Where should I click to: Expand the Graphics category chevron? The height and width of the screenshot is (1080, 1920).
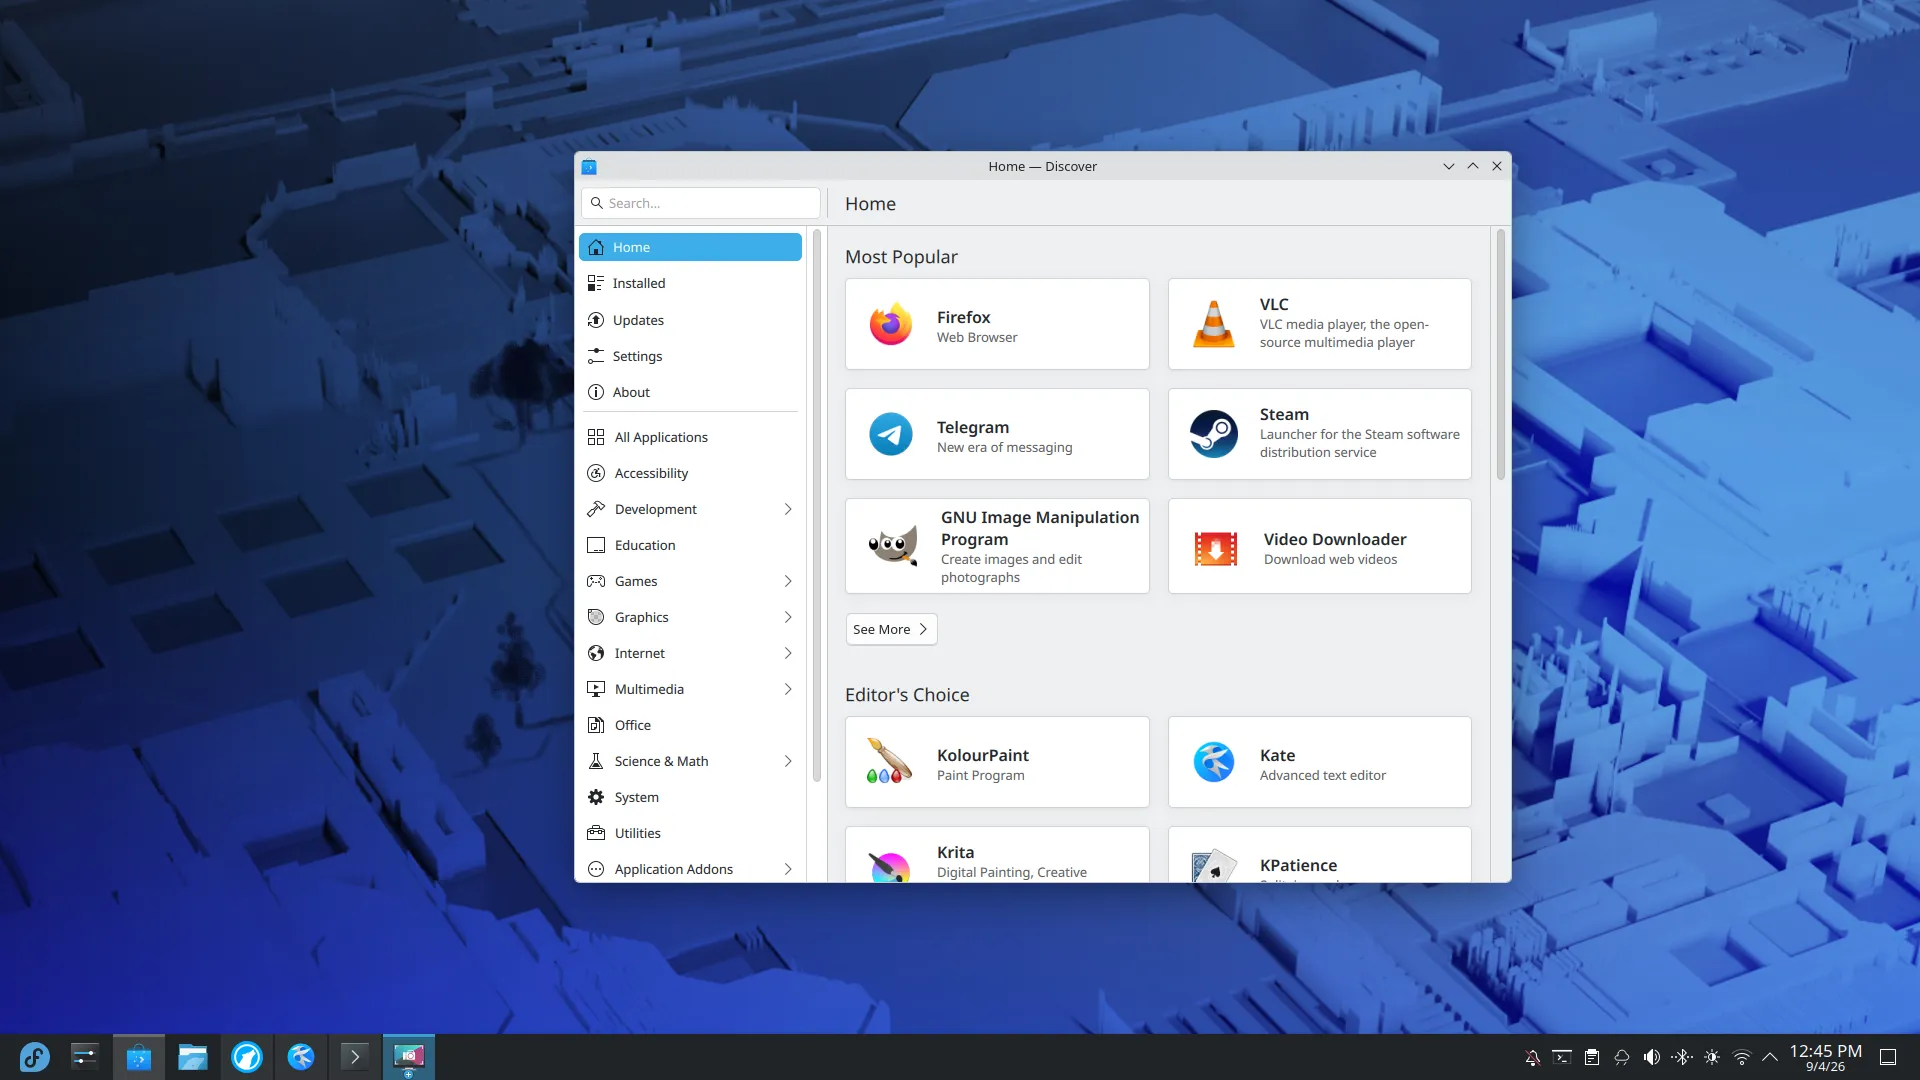pyautogui.click(x=788, y=617)
